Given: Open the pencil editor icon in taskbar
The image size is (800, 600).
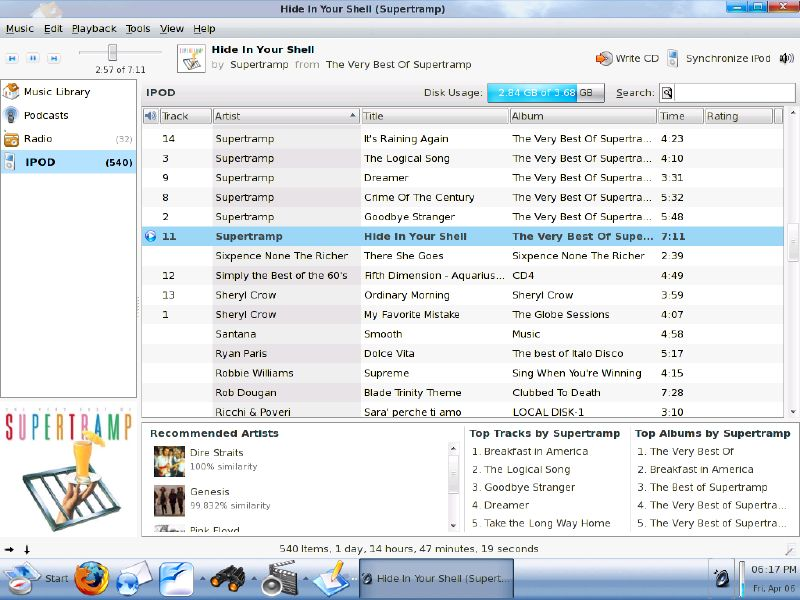Looking at the screenshot, I should coord(331,579).
